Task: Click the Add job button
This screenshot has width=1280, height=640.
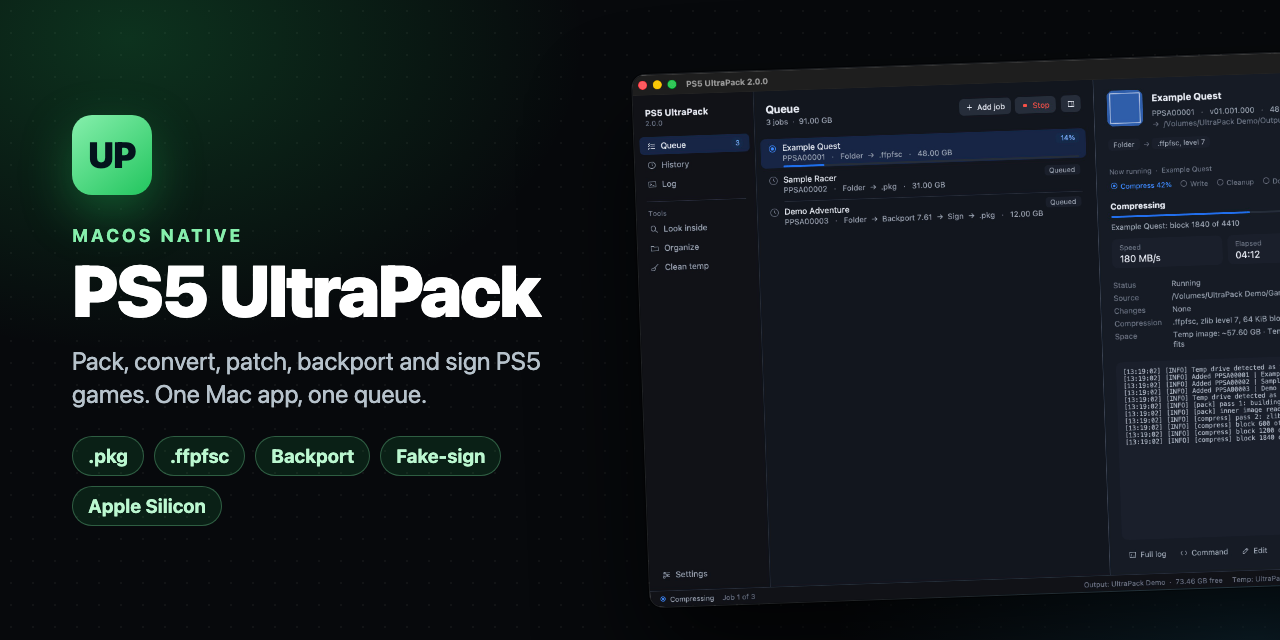Action: click(985, 107)
